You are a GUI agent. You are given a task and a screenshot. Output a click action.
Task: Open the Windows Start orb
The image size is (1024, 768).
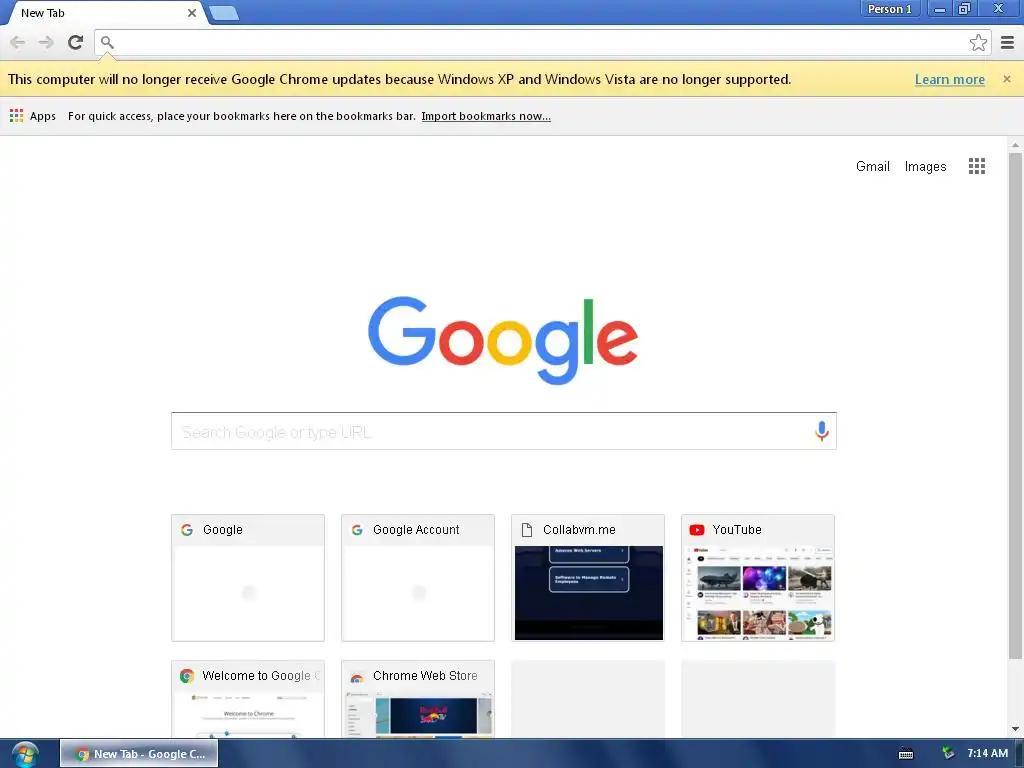(25, 754)
